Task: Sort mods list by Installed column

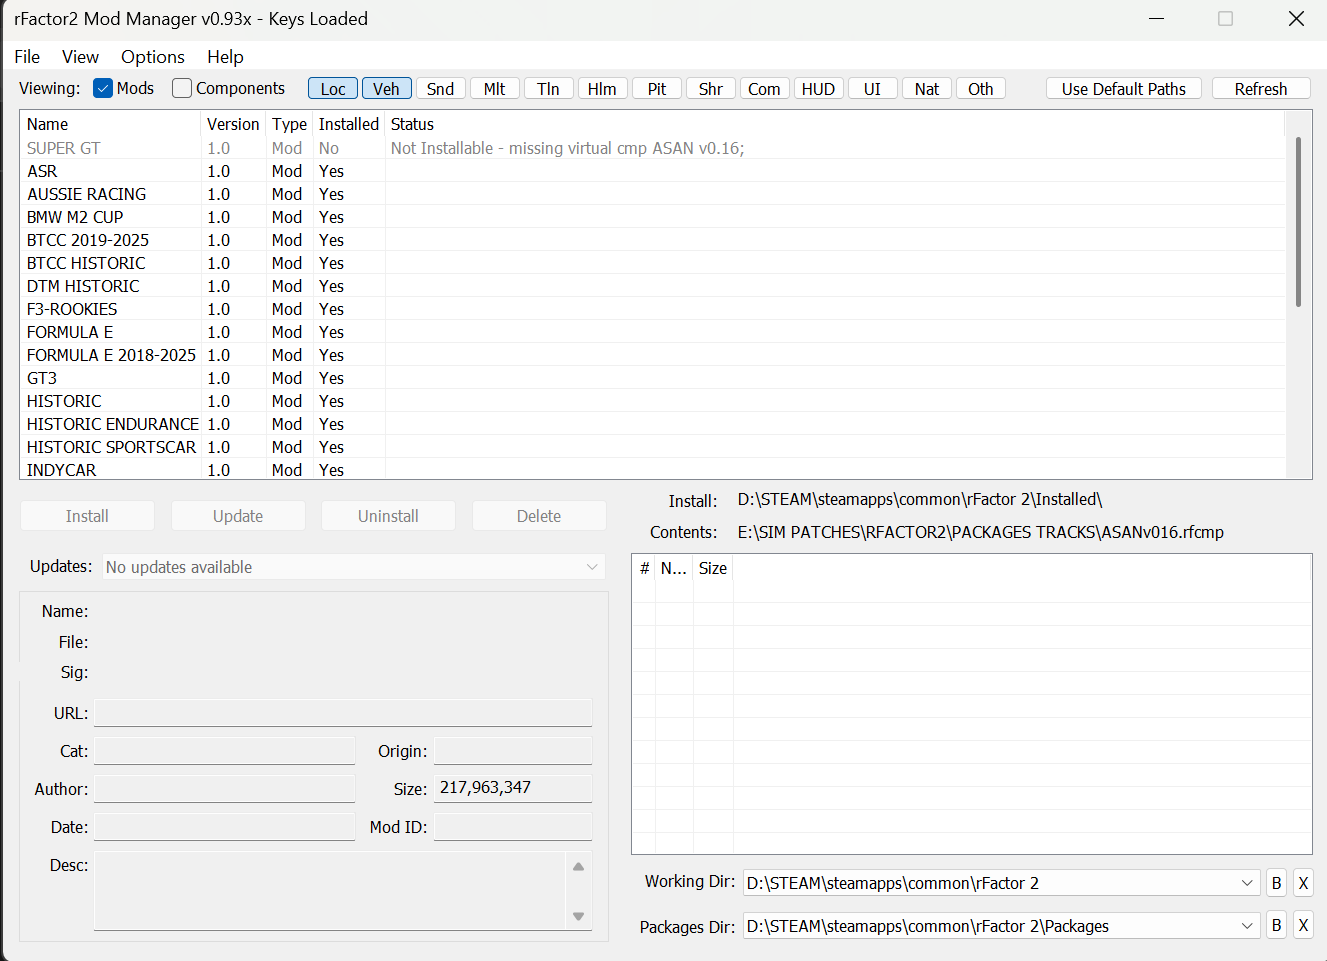Action: pos(349,124)
